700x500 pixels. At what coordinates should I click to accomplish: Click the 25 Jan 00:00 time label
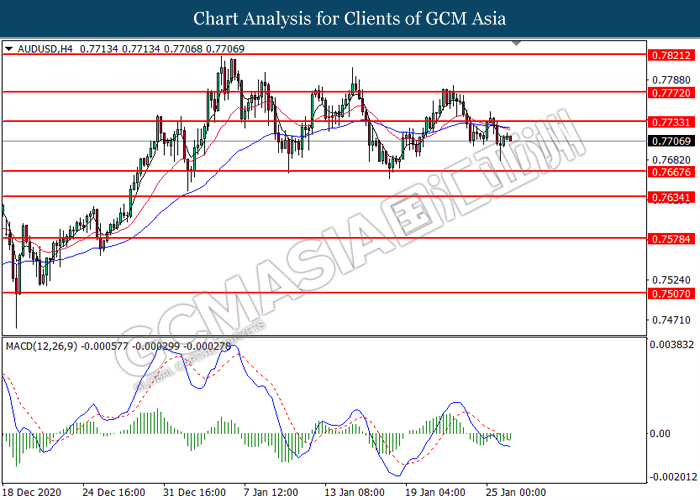[x=516, y=492]
